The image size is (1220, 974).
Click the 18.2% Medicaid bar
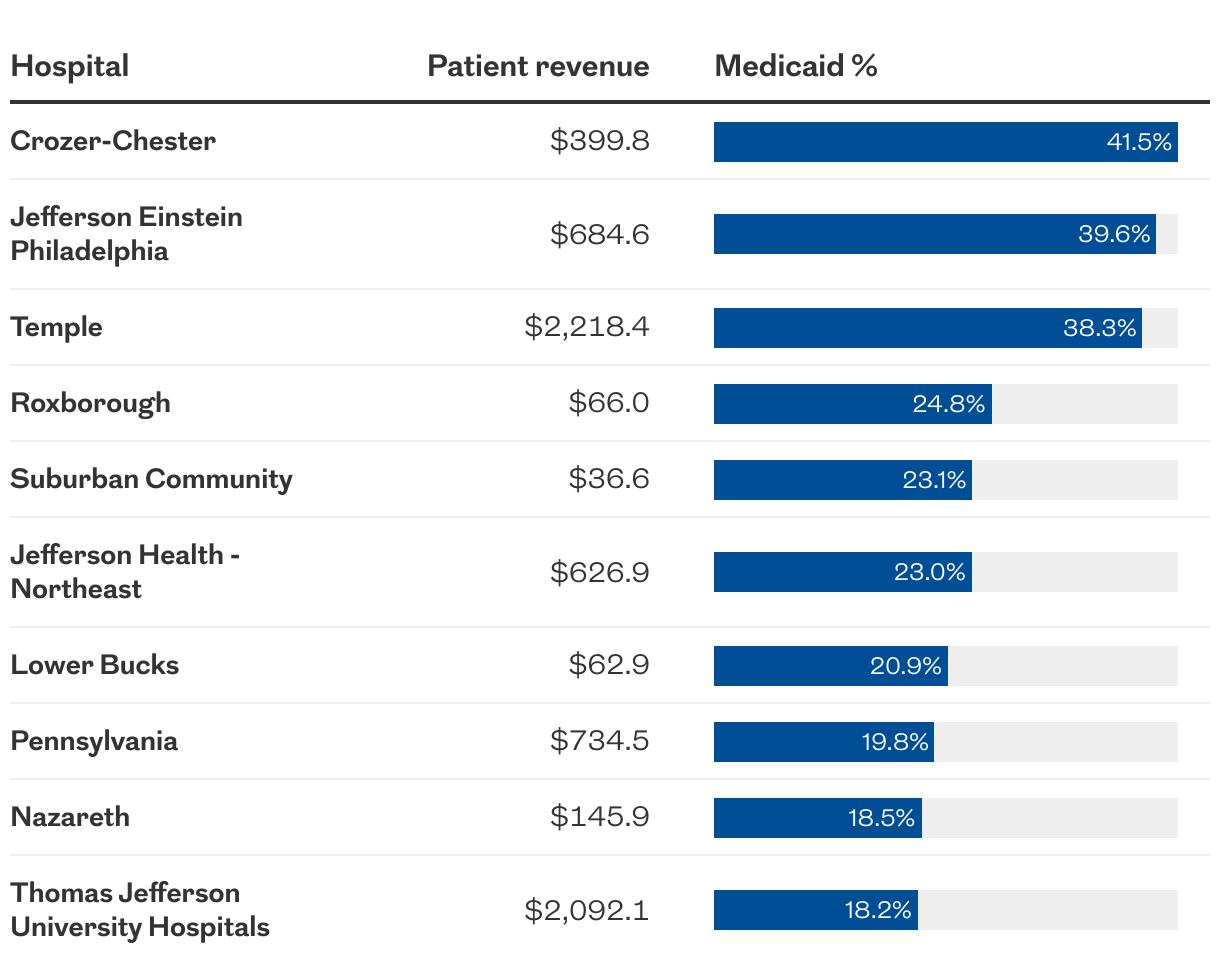point(816,910)
